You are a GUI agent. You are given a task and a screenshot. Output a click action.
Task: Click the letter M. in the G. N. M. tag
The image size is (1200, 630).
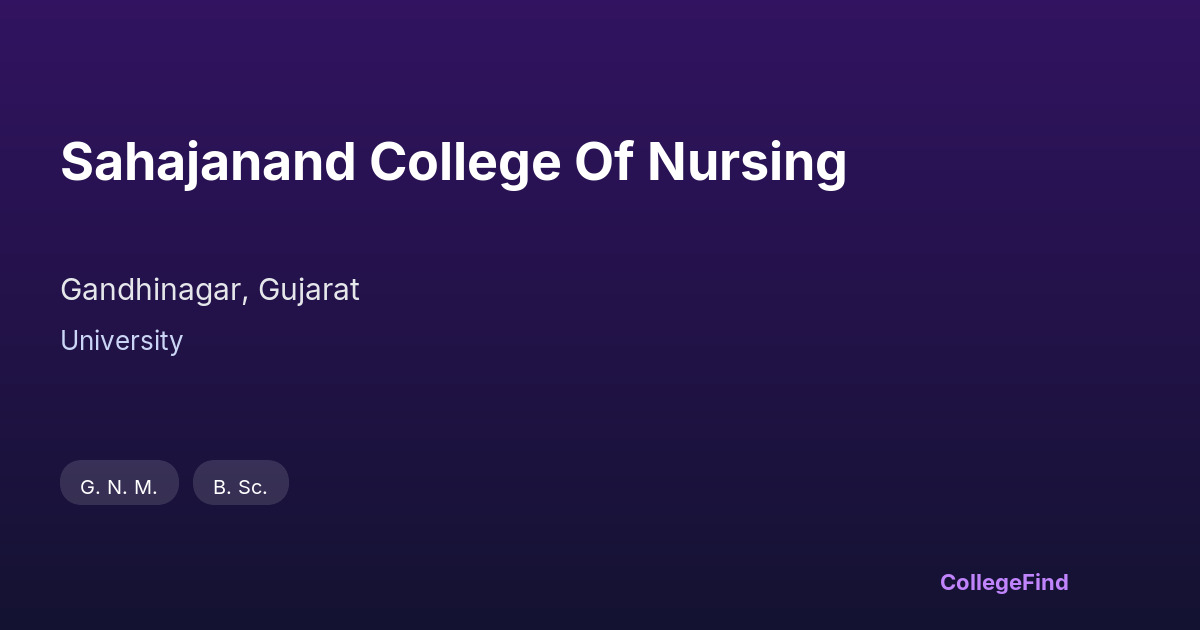[x=146, y=487]
